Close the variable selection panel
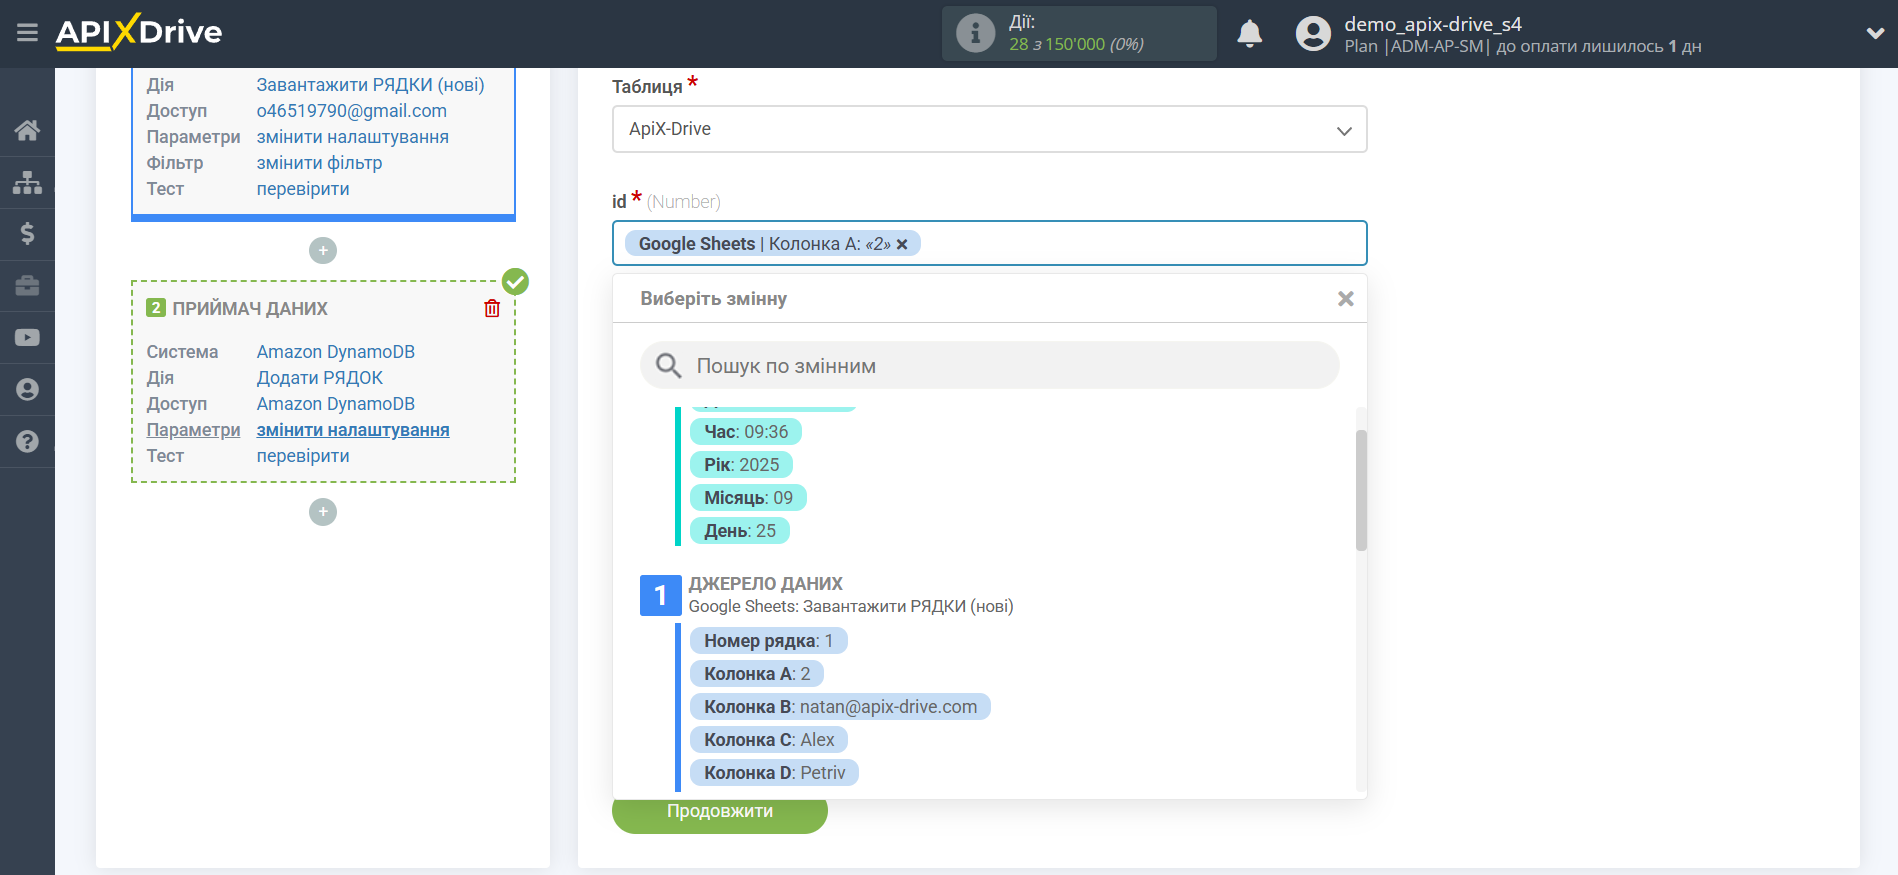 click(x=1345, y=299)
